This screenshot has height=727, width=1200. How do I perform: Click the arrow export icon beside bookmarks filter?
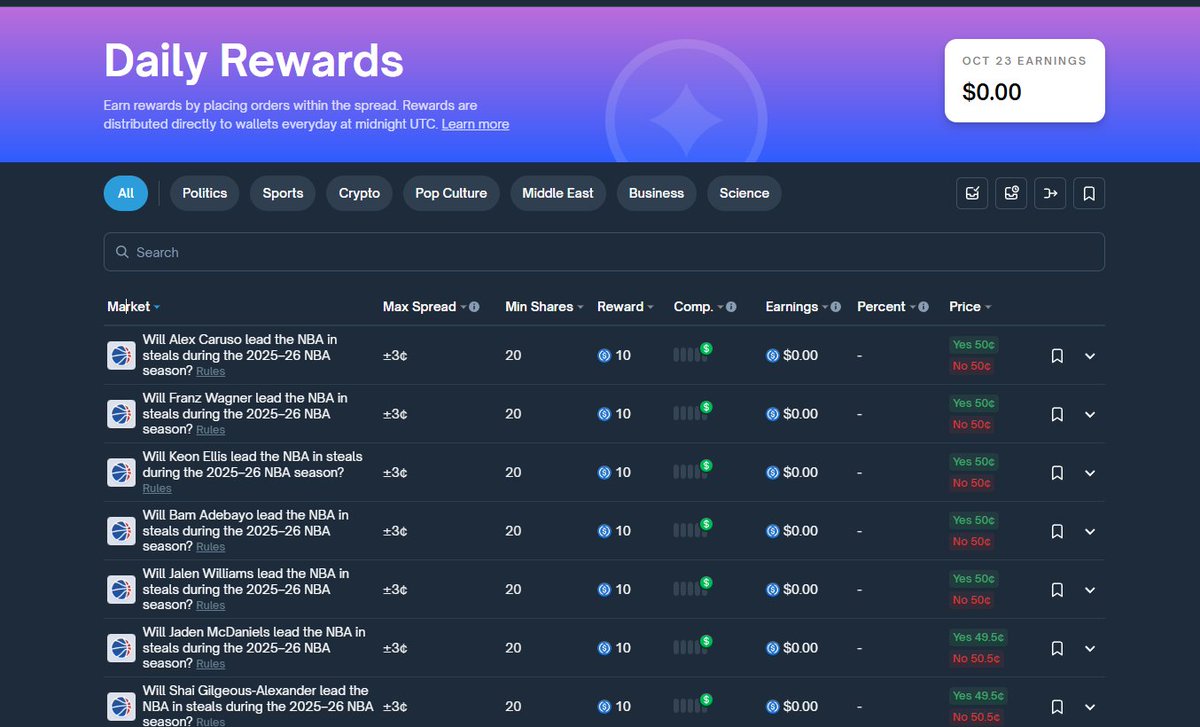1050,193
